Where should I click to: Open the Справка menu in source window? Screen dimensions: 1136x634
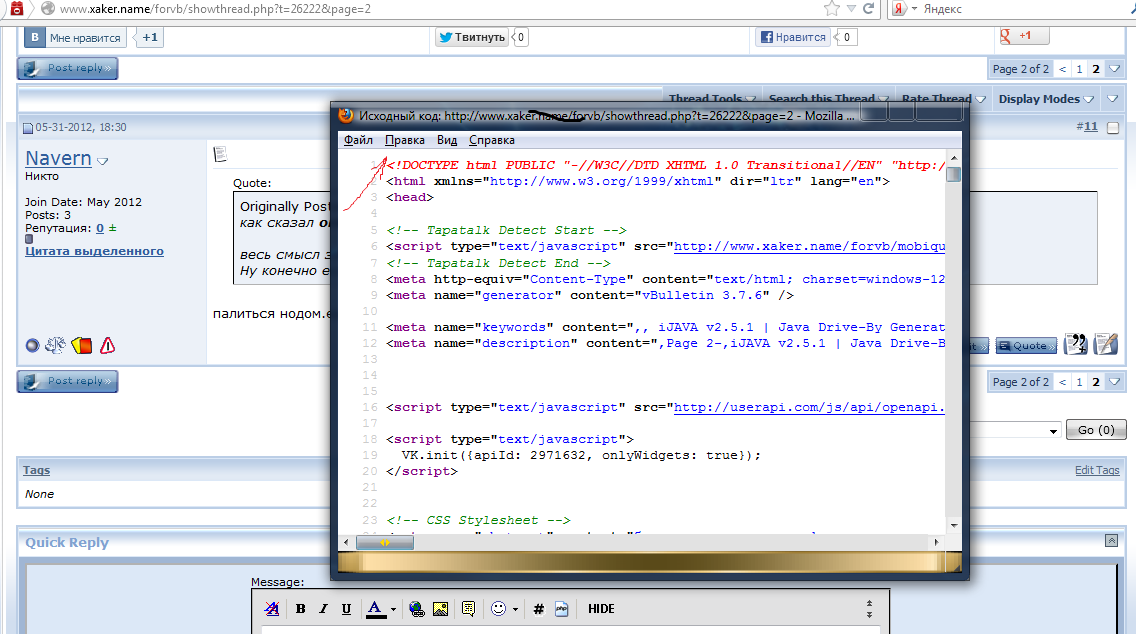click(x=492, y=140)
